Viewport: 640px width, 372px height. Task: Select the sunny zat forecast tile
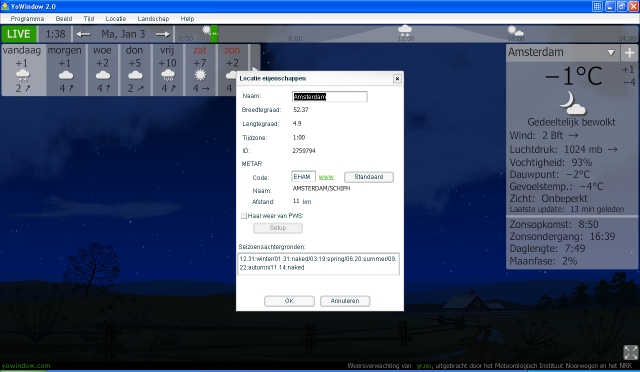click(200, 70)
